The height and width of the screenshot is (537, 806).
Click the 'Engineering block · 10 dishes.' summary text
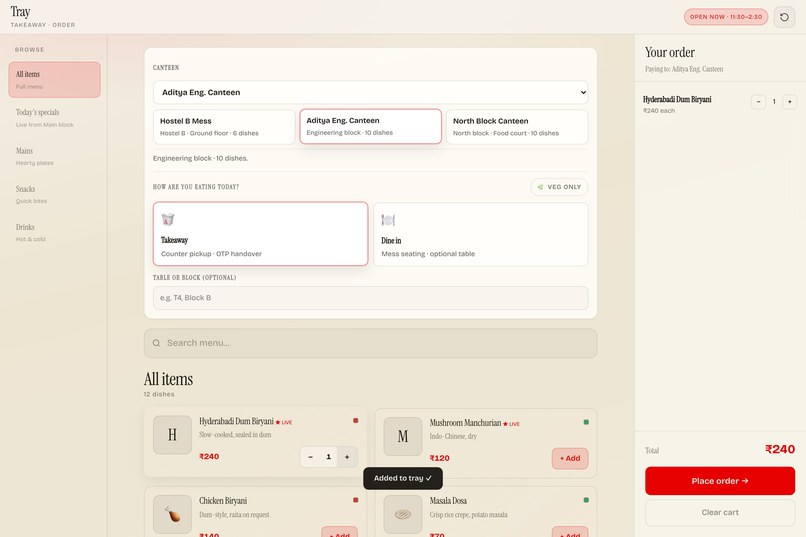[200, 158]
